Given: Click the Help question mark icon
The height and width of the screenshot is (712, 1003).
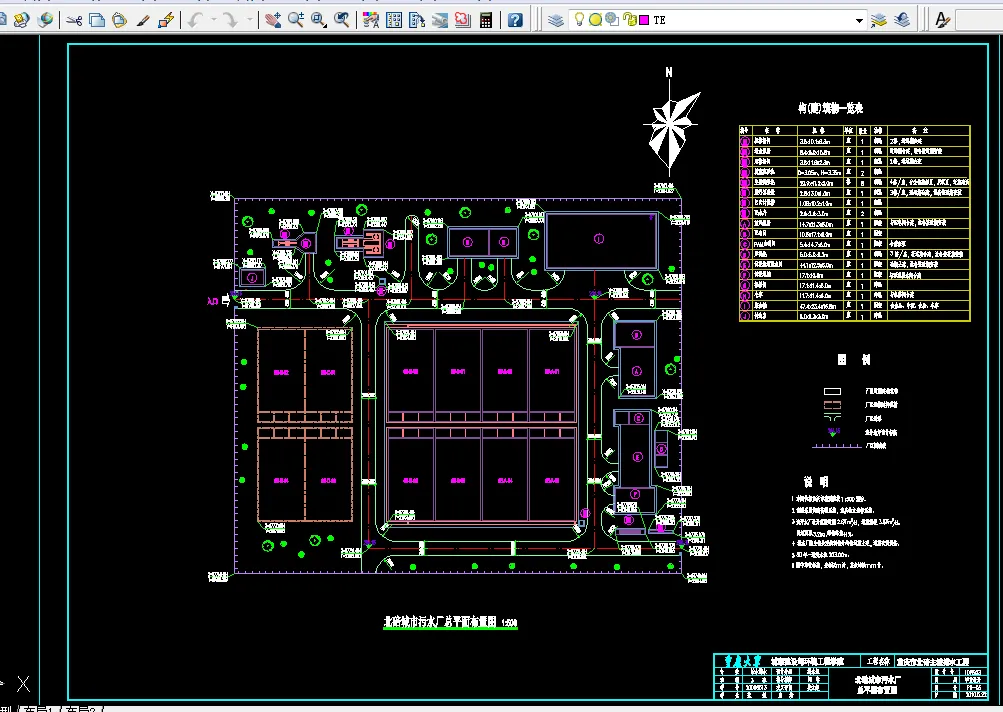Looking at the screenshot, I should [515, 20].
